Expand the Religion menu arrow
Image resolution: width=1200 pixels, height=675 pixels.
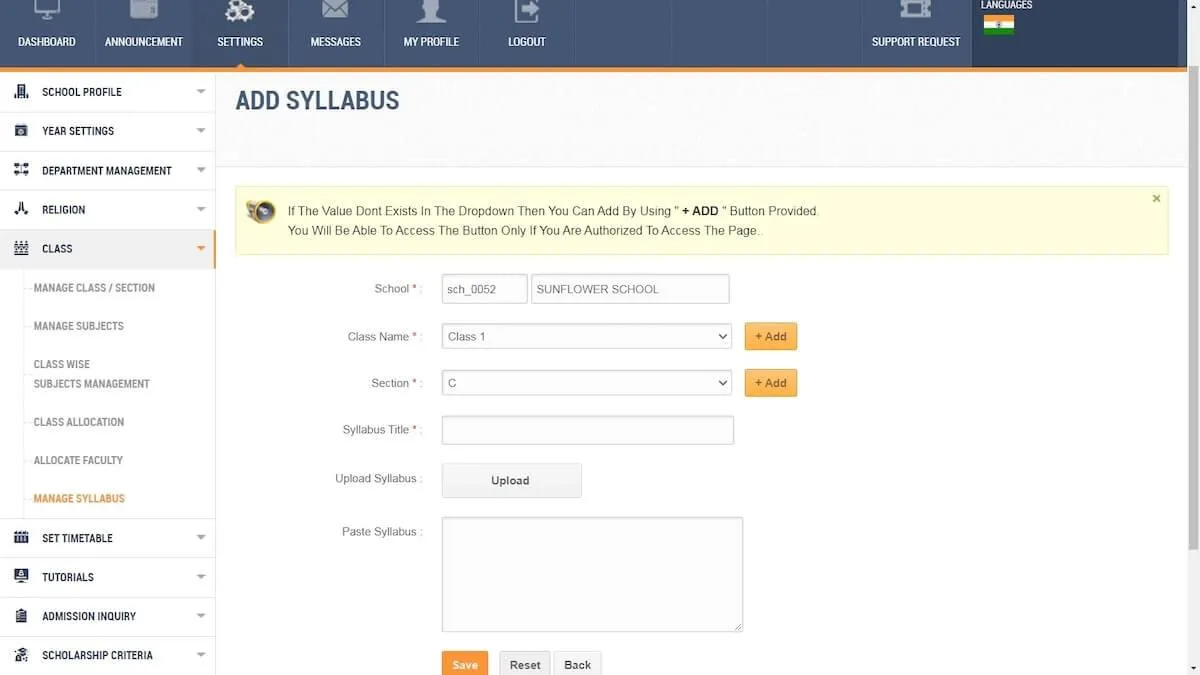tap(201, 209)
